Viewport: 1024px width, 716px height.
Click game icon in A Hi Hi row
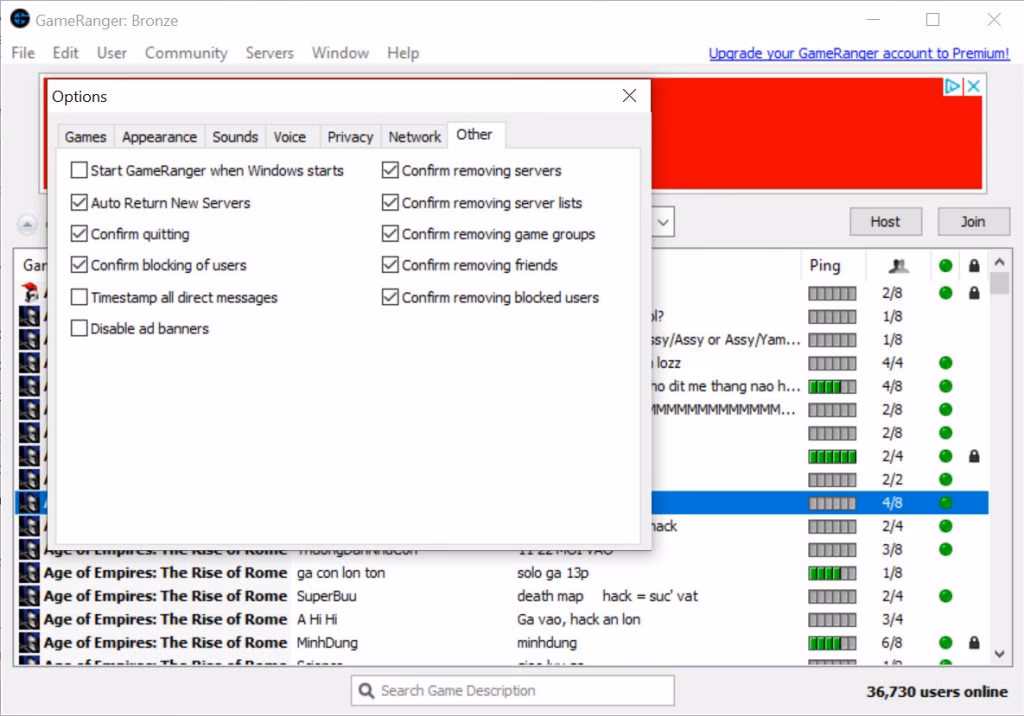coord(29,619)
